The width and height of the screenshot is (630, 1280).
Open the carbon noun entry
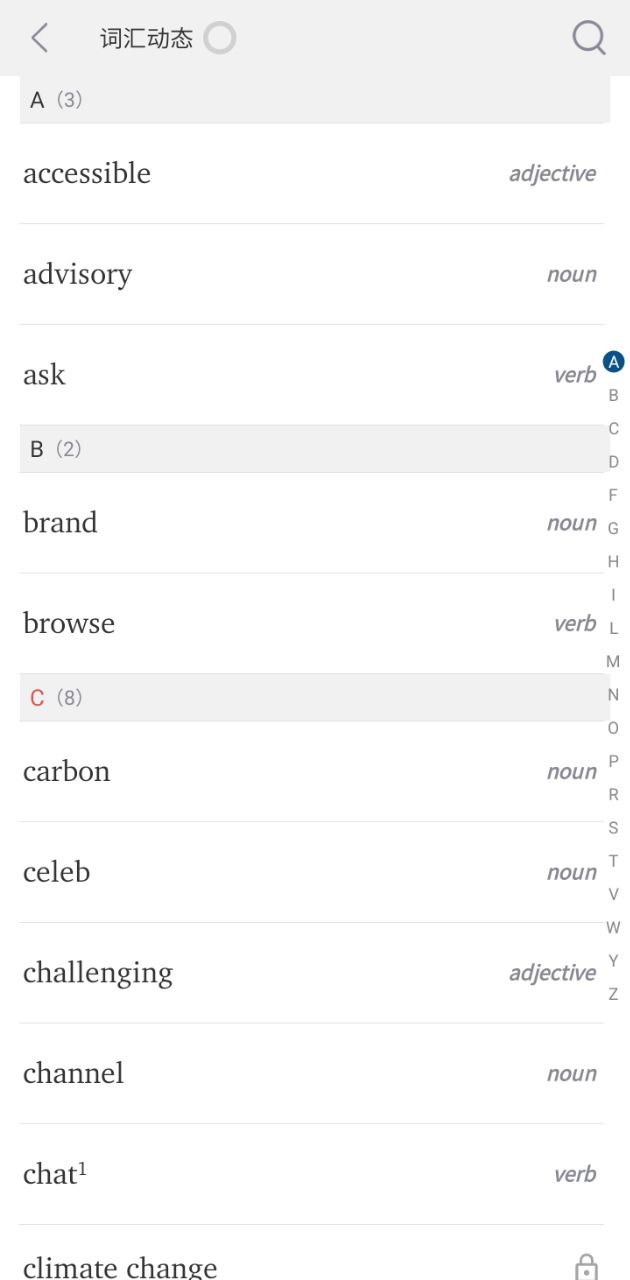coord(66,771)
